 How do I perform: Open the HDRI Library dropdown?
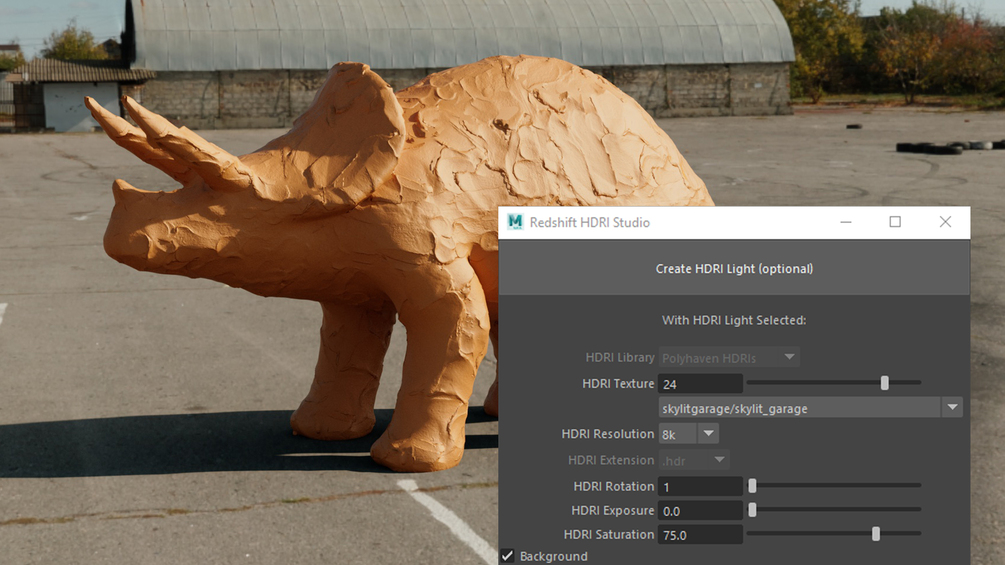tap(728, 357)
